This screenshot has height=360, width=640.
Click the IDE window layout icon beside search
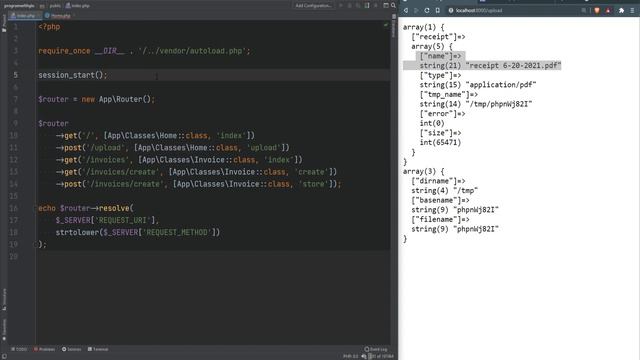coord(386,5)
